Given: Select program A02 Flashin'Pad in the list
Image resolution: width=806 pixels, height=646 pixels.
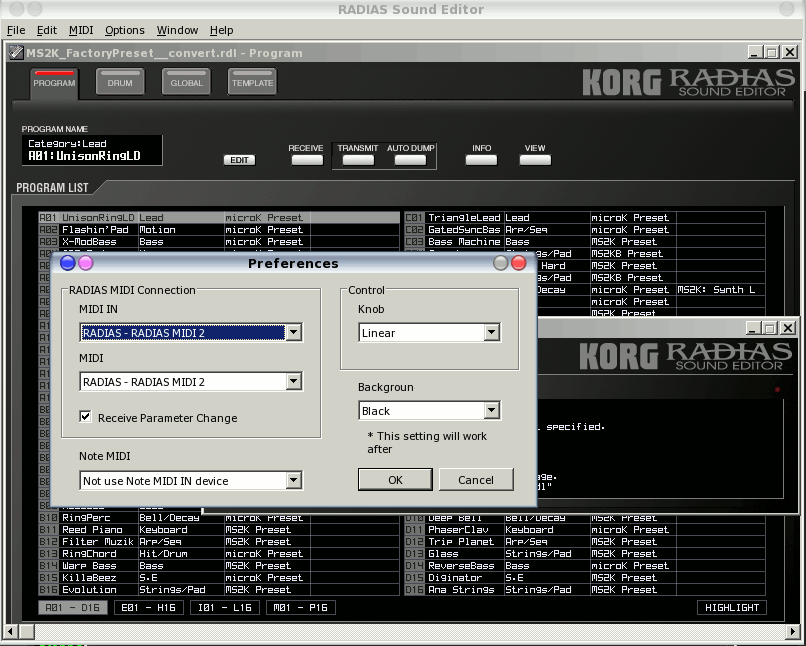Looking at the screenshot, I should [219, 230].
